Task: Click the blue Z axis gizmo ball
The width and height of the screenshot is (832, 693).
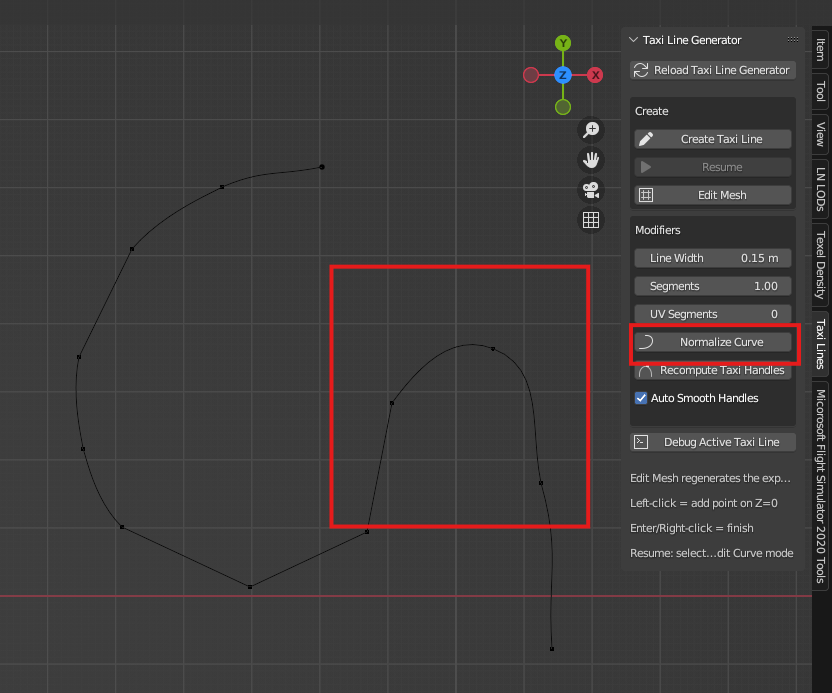Action: [563, 75]
